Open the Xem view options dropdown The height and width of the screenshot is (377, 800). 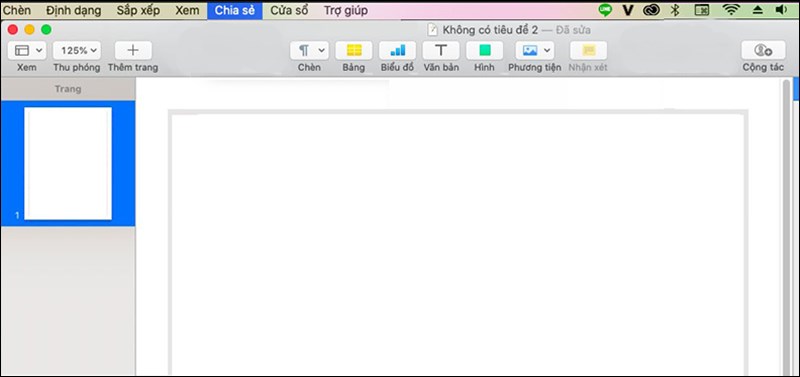click(x=27, y=51)
